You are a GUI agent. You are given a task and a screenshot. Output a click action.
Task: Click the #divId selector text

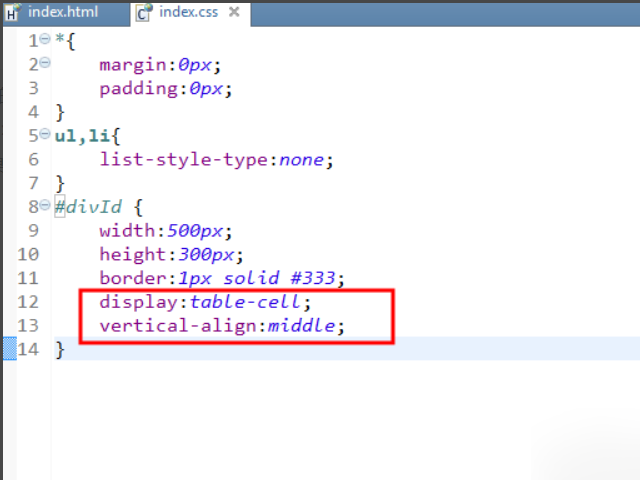click(89, 207)
